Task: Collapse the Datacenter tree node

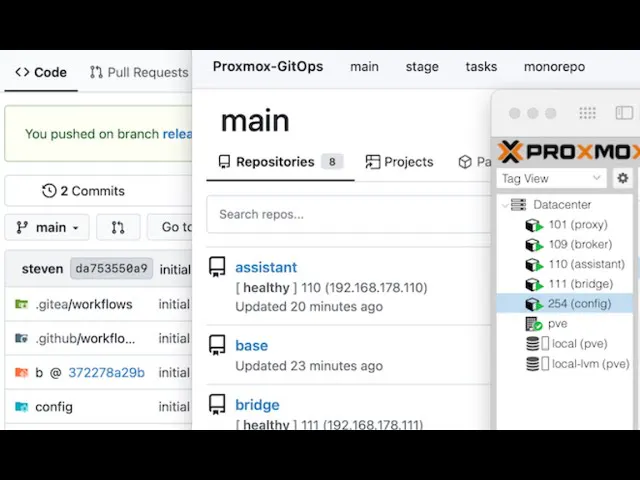Action: coord(505,204)
